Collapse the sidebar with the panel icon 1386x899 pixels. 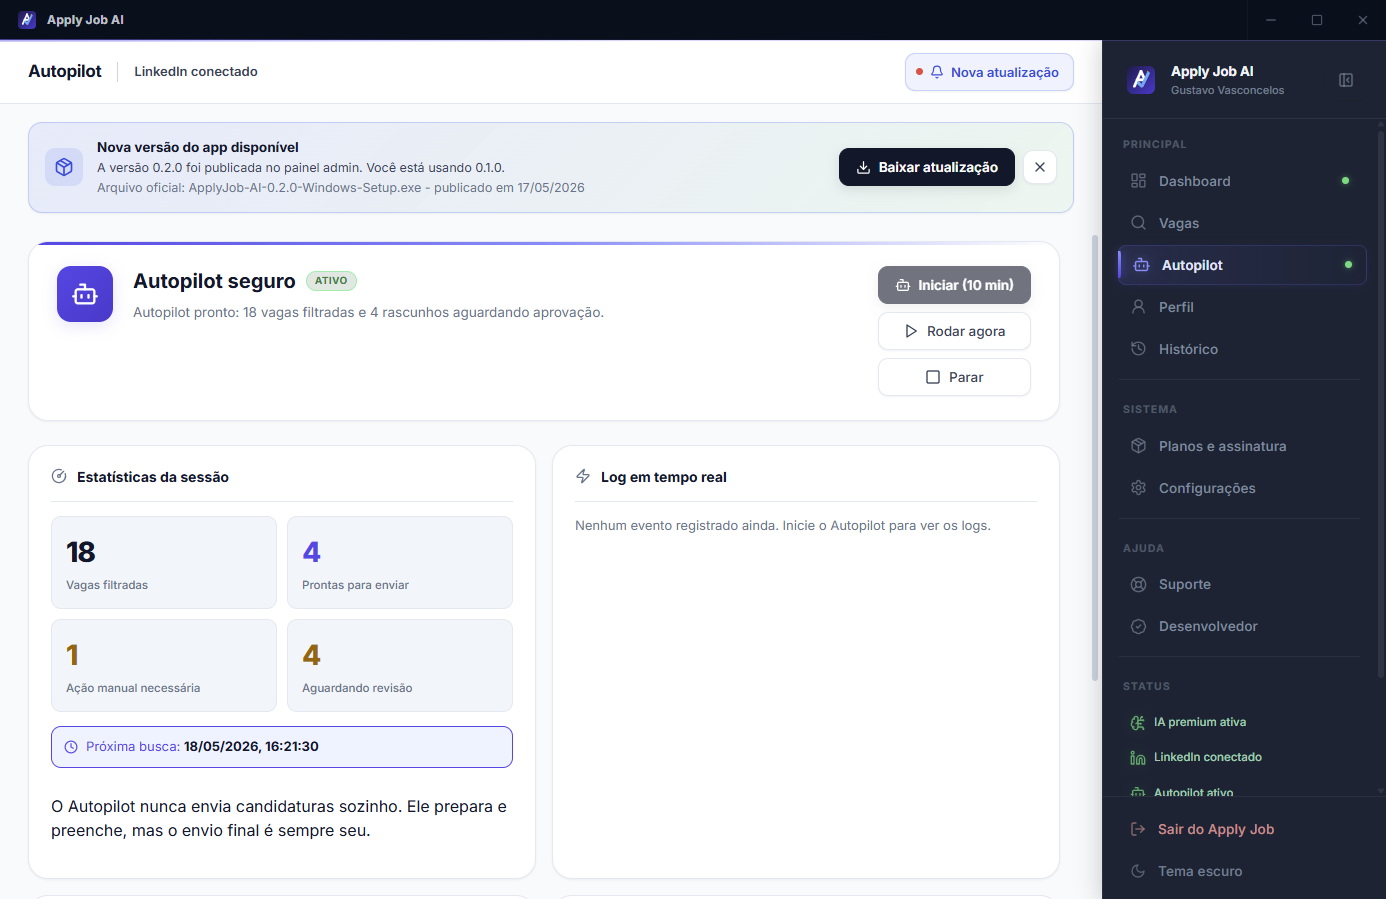1346,80
